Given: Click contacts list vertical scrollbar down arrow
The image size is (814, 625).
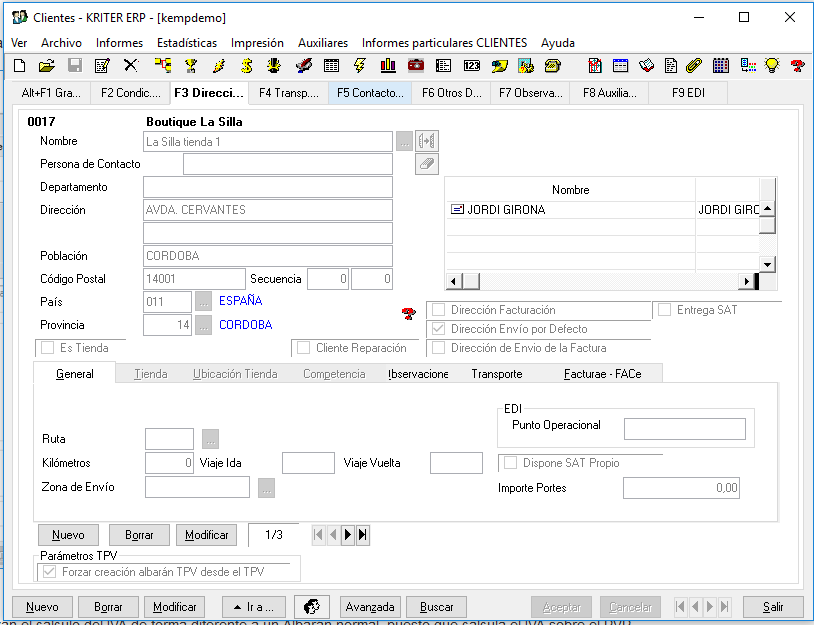Looking at the screenshot, I should click(x=767, y=264).
